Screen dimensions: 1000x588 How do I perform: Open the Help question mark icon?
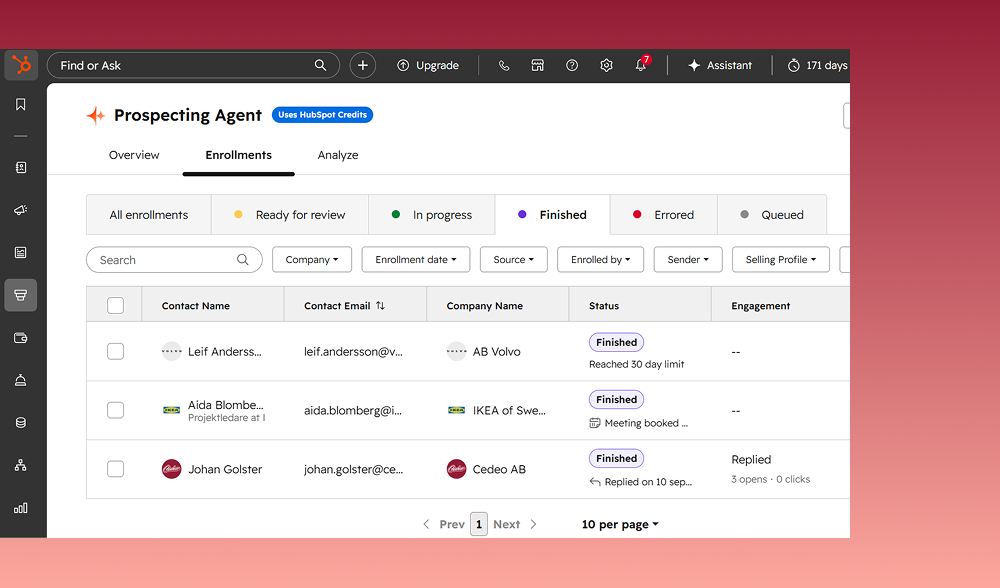572,65
